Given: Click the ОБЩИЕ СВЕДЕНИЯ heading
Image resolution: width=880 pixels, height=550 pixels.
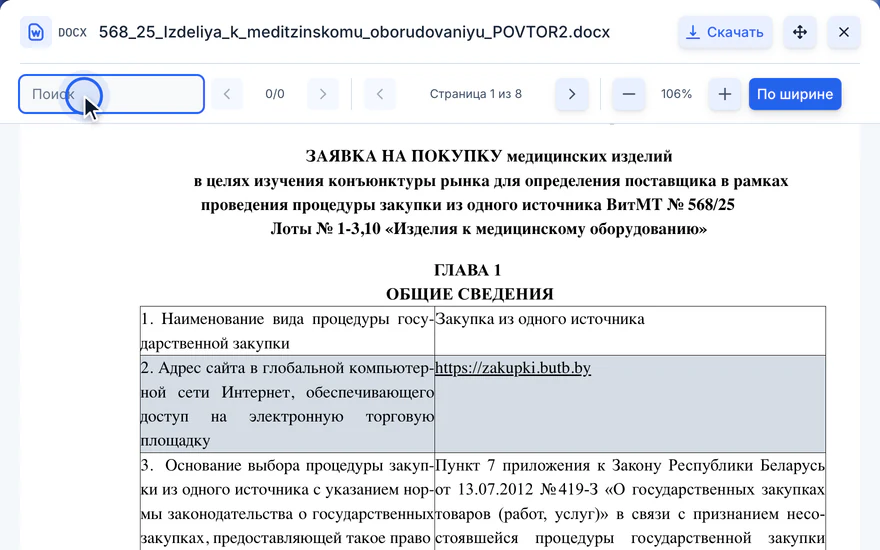Looking at the screenshot, I should pos(470,294).
